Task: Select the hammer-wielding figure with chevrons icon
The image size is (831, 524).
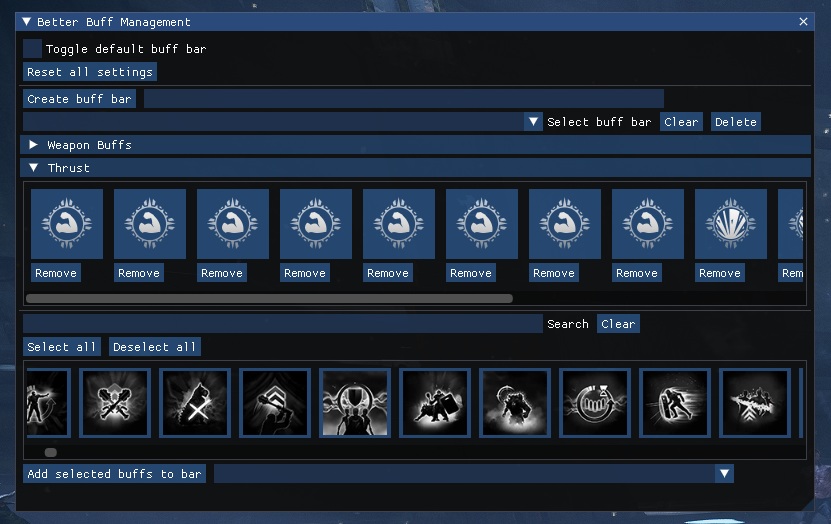Action: pos(275,403)
